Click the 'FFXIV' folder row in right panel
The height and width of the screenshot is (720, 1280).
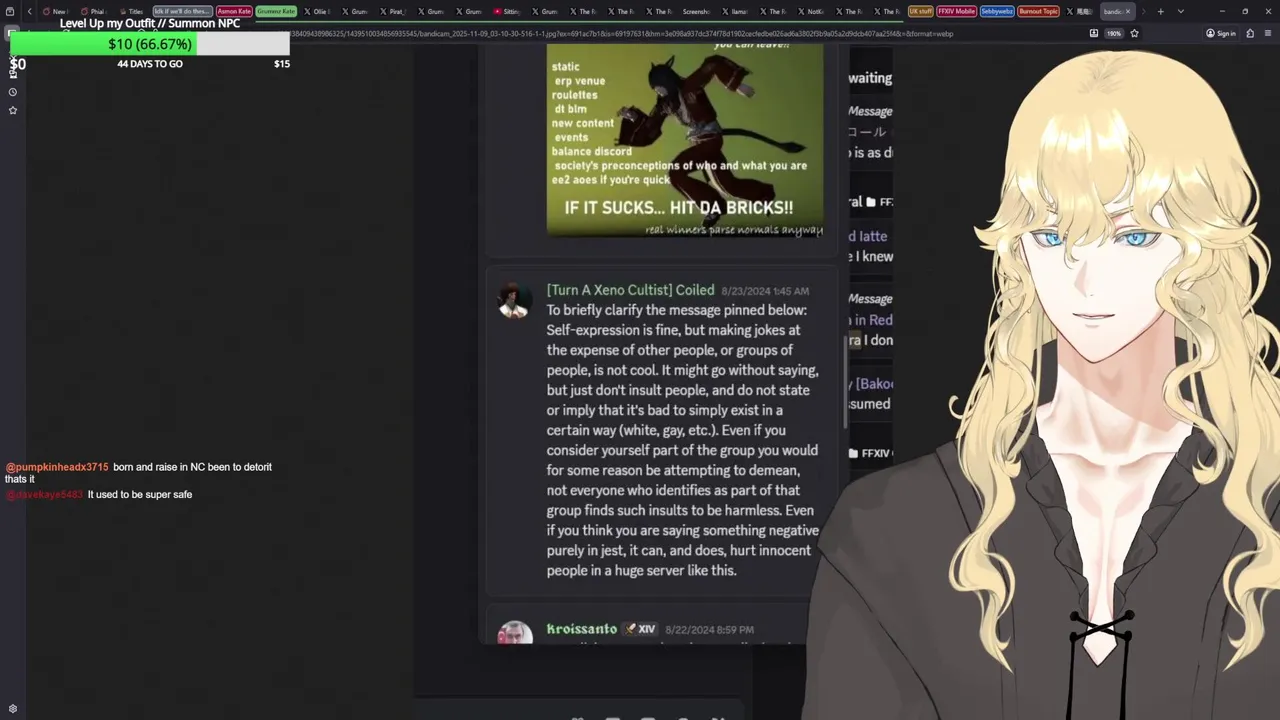870,453
